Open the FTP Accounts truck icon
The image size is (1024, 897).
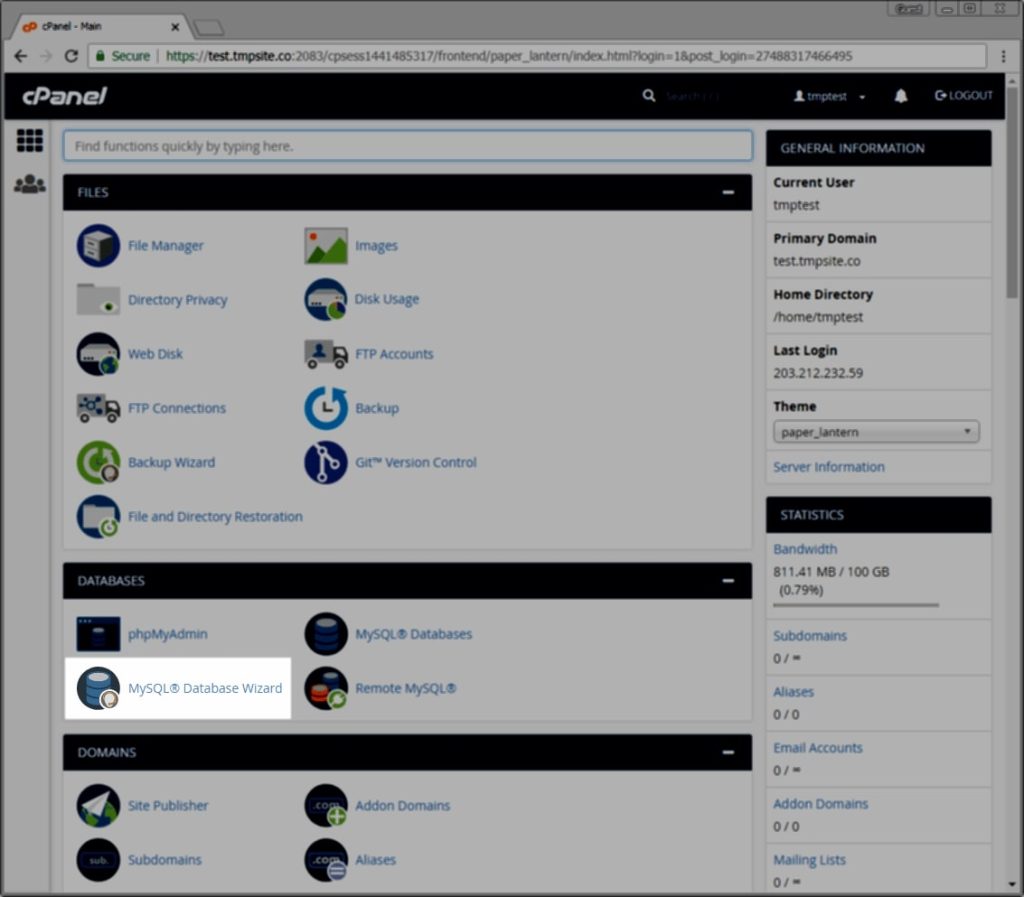(325, 354)
